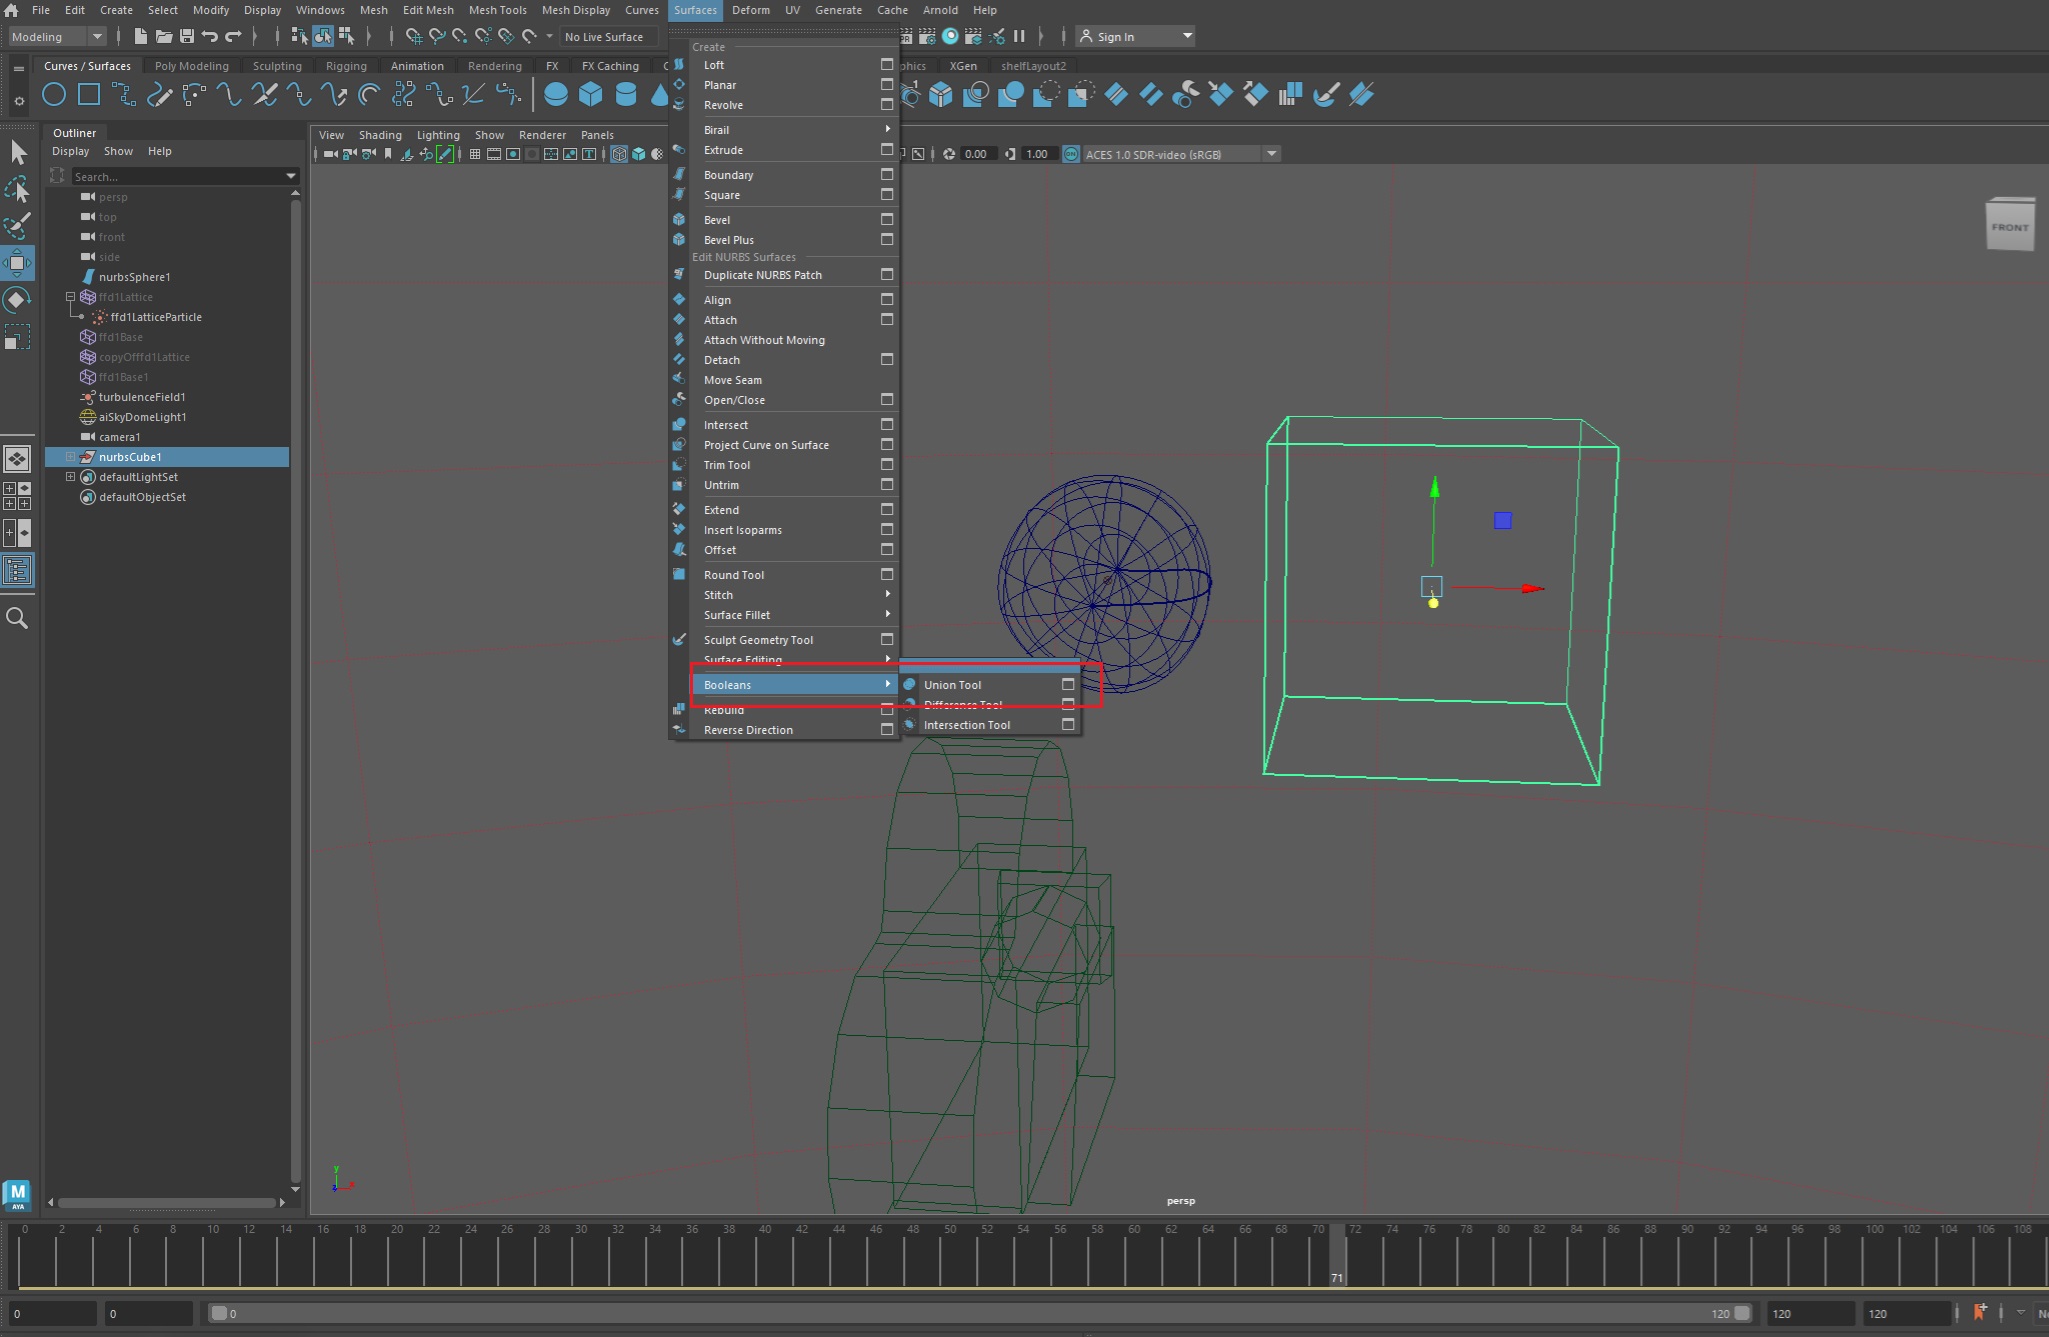Toggle select by component type mode
Viewport: 2049px width, 1337px height.
tap(345, 36)
